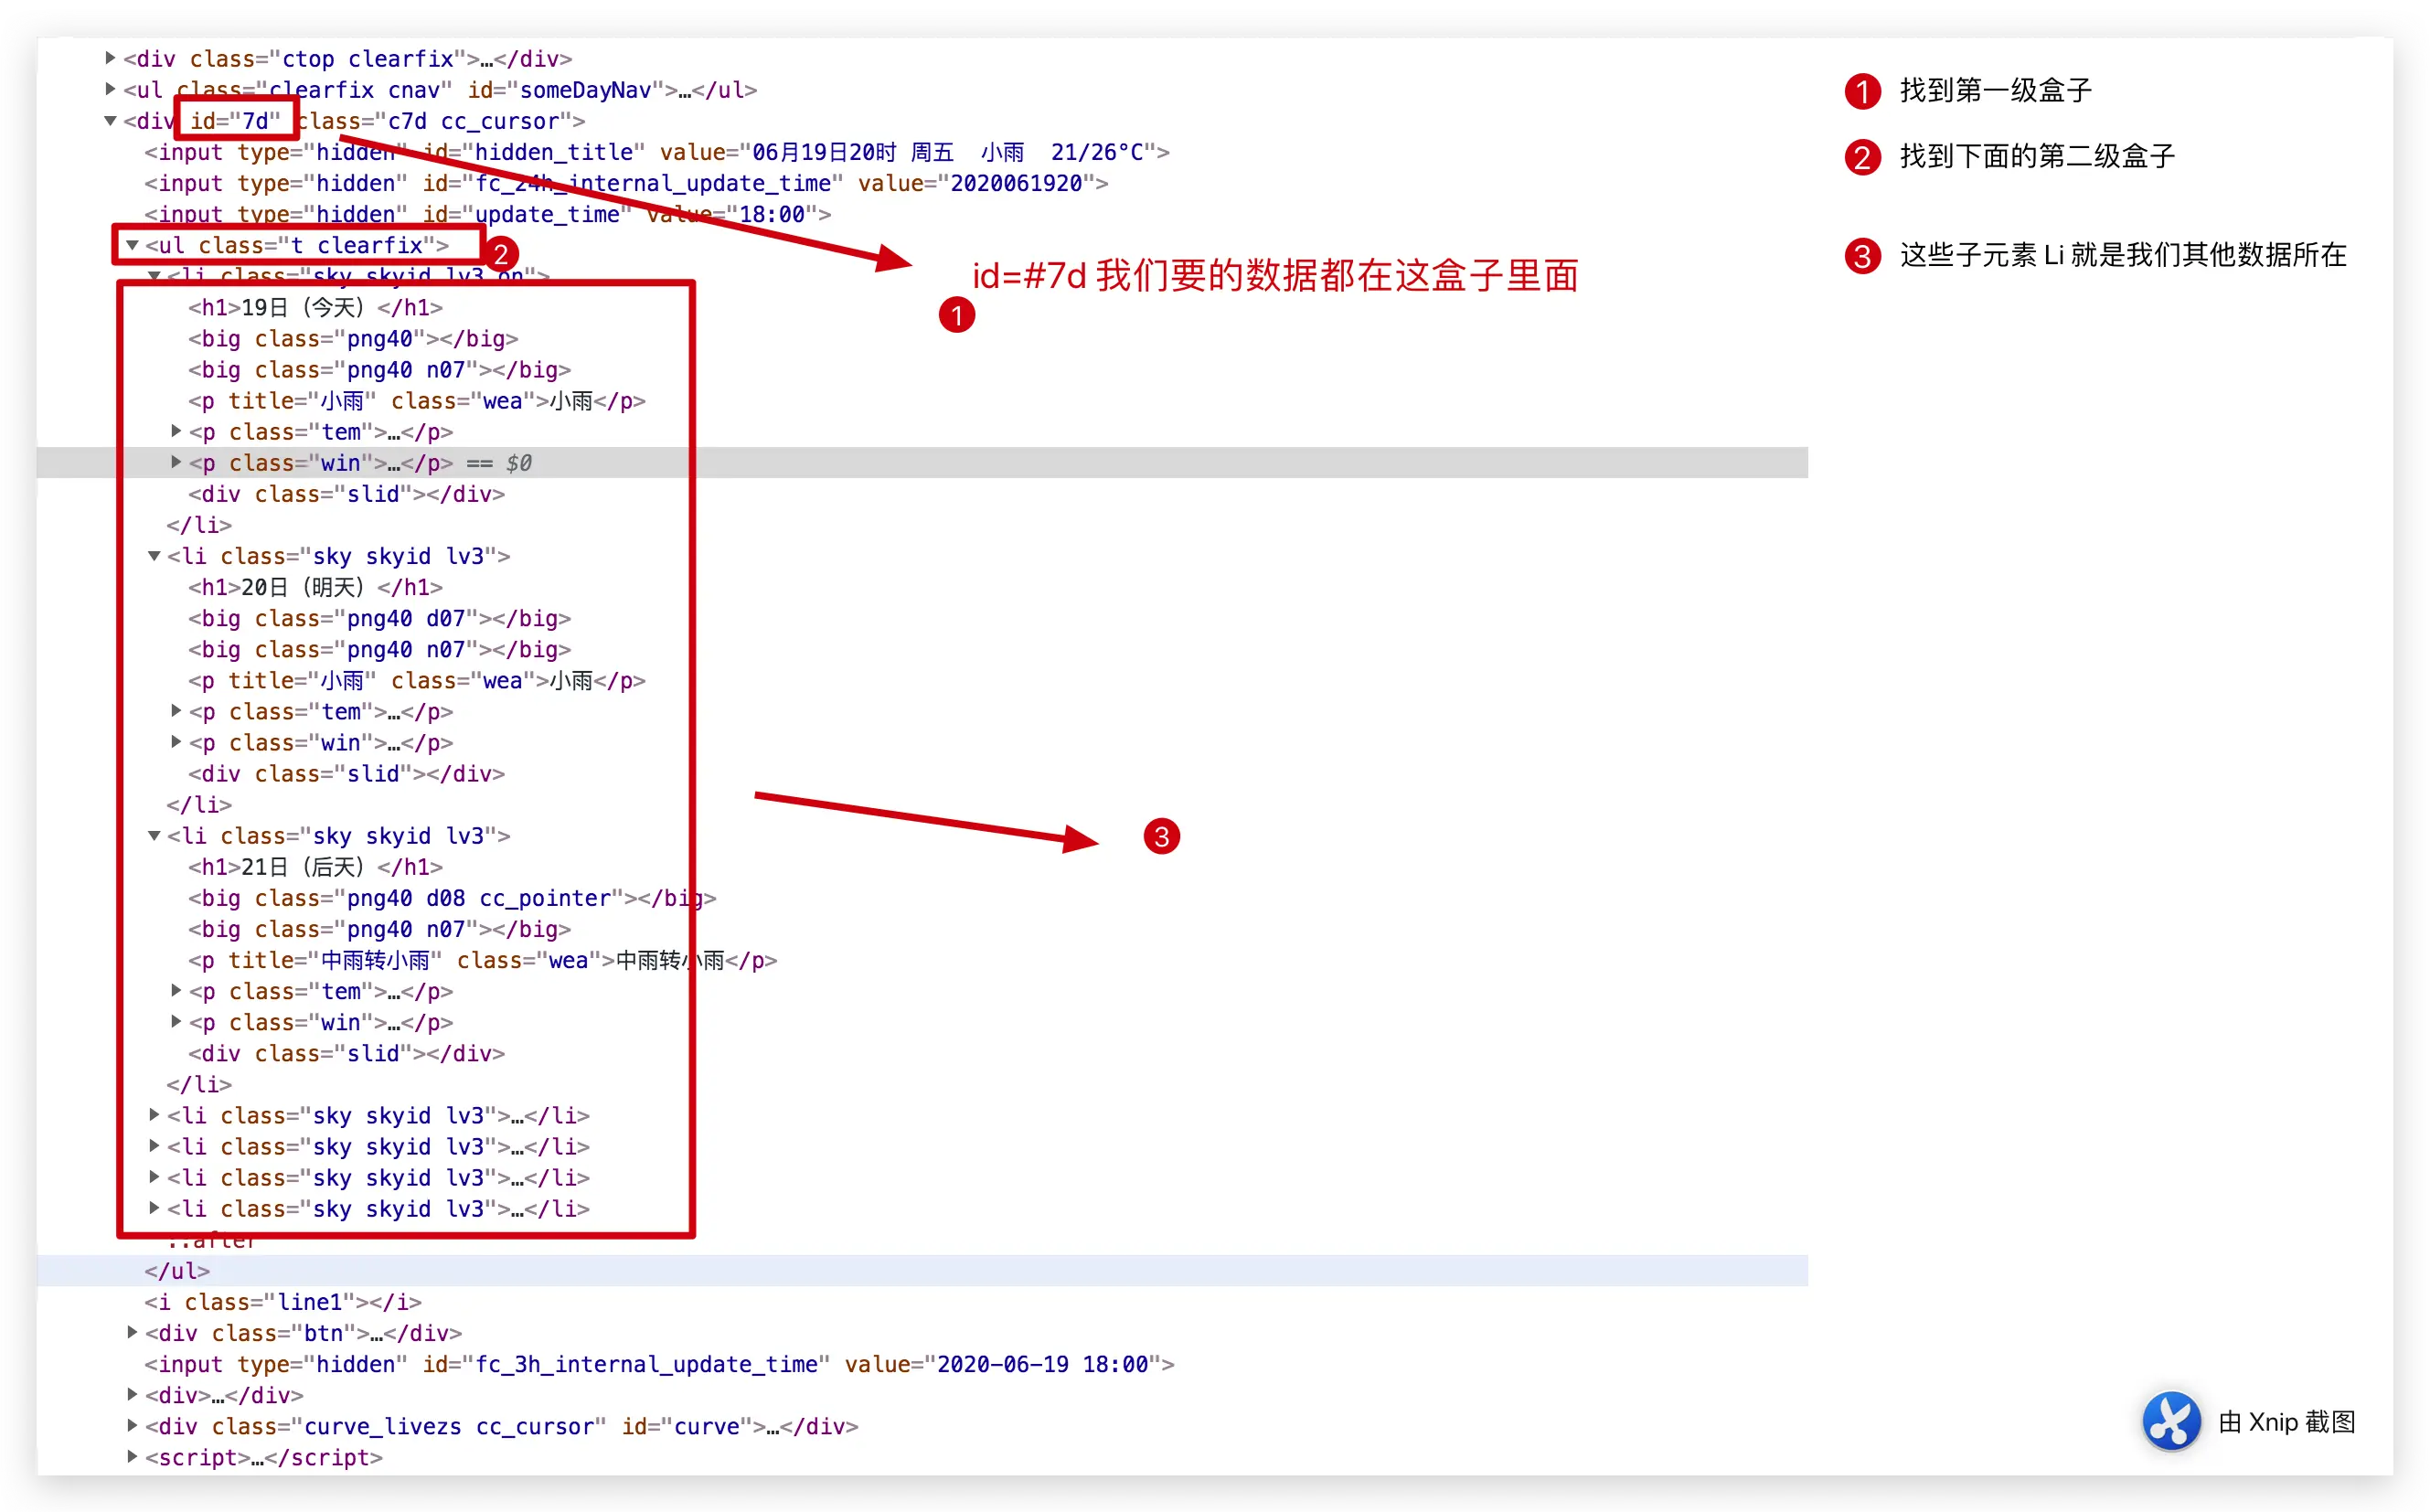Collapse the div id="7d" node

(x=110, y=121)
